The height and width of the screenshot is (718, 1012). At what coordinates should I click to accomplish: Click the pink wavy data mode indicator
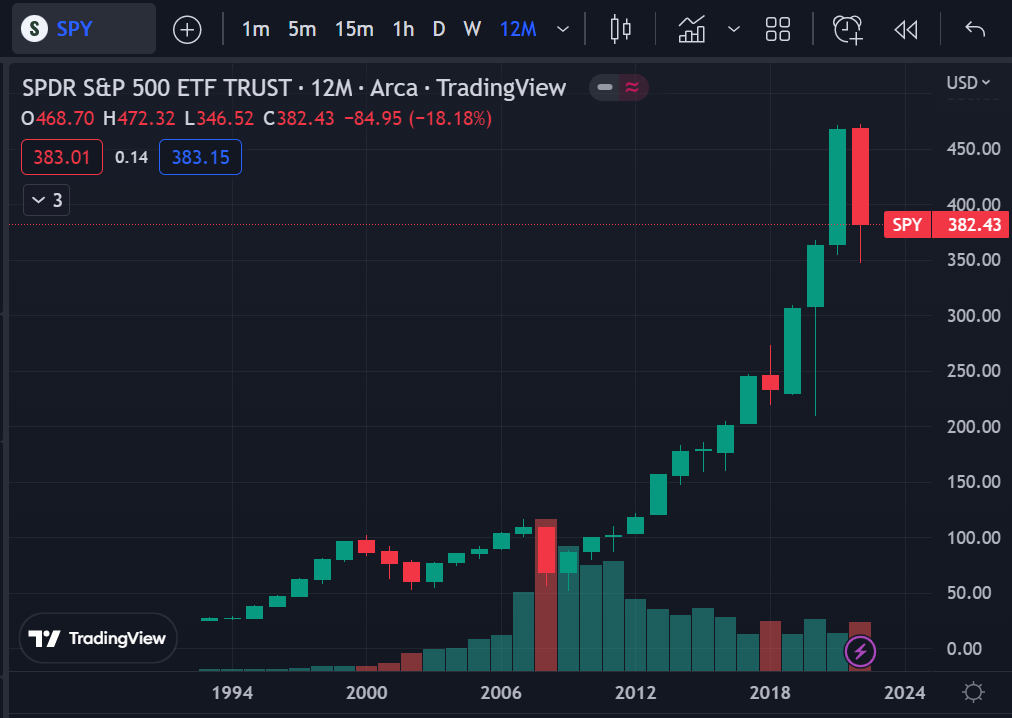[633, 87]
